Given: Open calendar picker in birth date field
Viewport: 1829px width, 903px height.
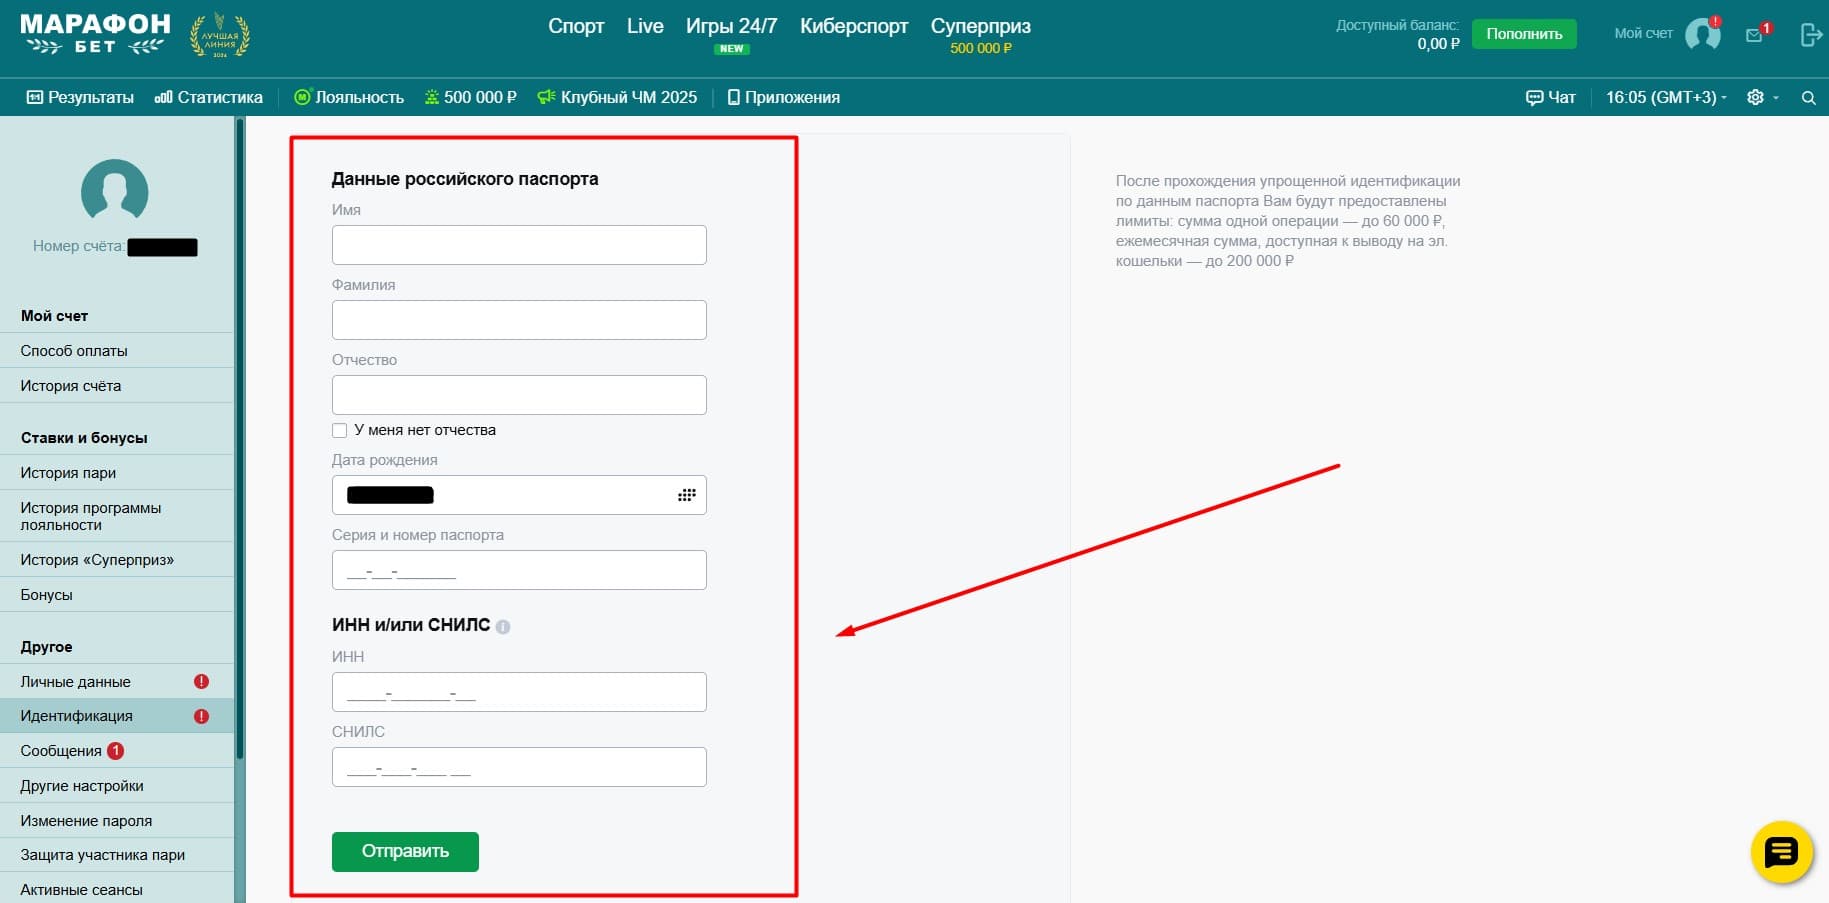Looking at the screenshot, I should click(x=686, y=495).
